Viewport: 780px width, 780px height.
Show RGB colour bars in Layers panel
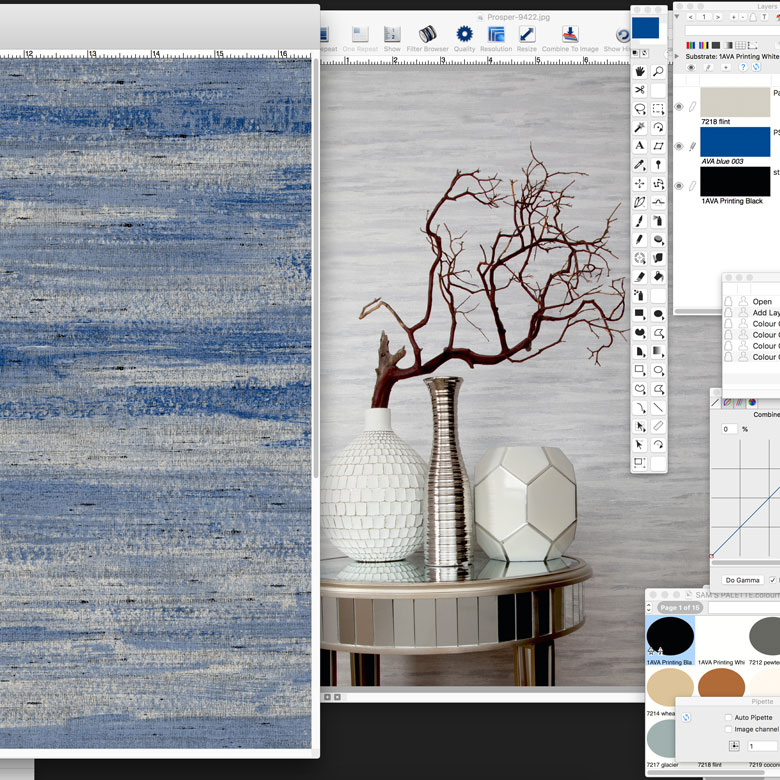(x=690, y=45)
